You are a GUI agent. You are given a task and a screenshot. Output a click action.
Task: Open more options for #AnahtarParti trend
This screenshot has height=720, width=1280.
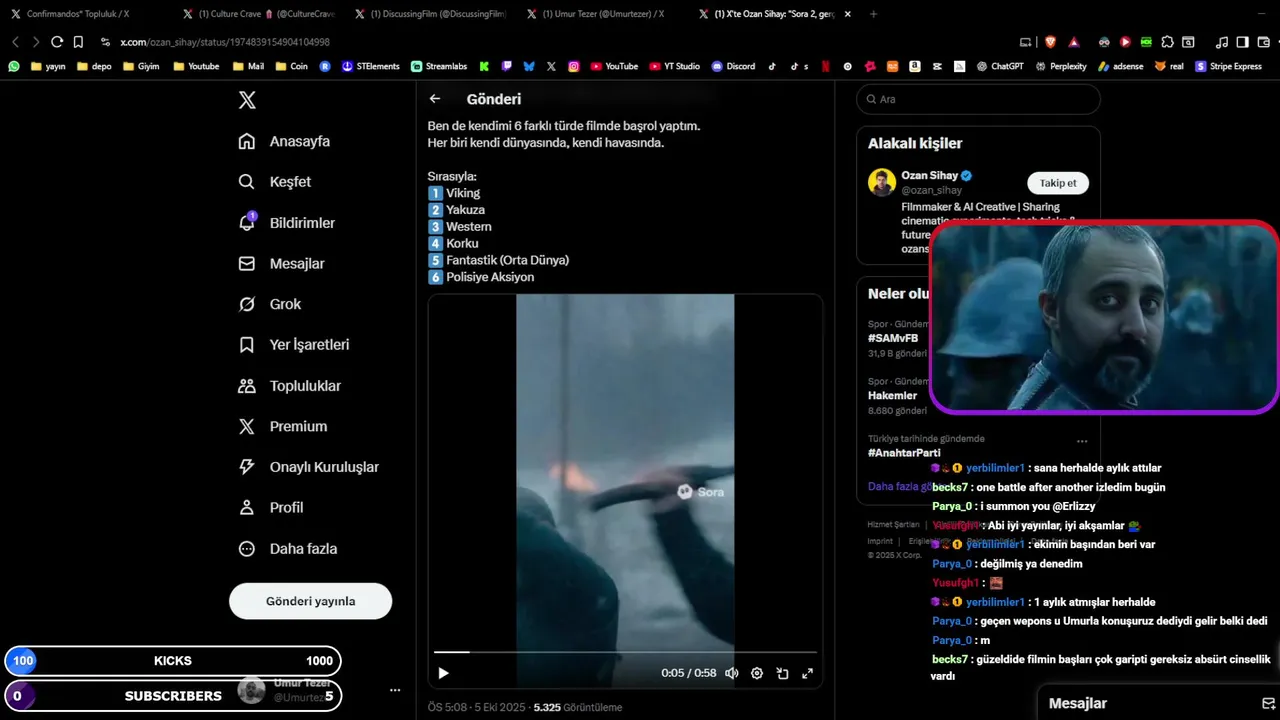click(1082, 440)
